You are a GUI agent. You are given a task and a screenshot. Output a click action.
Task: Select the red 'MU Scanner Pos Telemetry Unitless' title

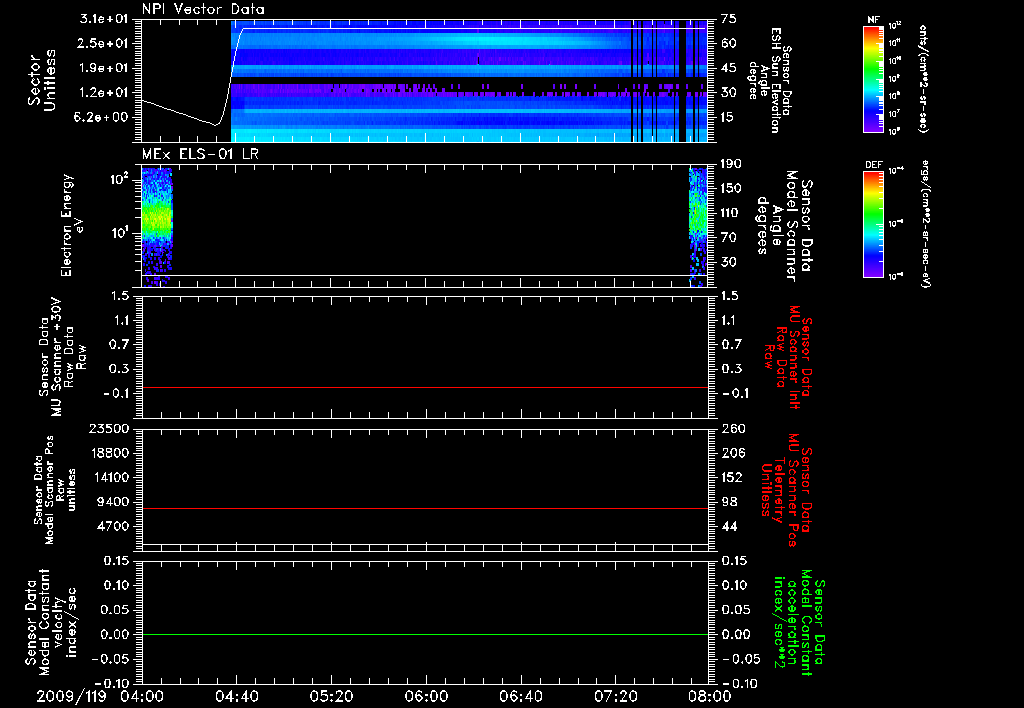(787, 490)
